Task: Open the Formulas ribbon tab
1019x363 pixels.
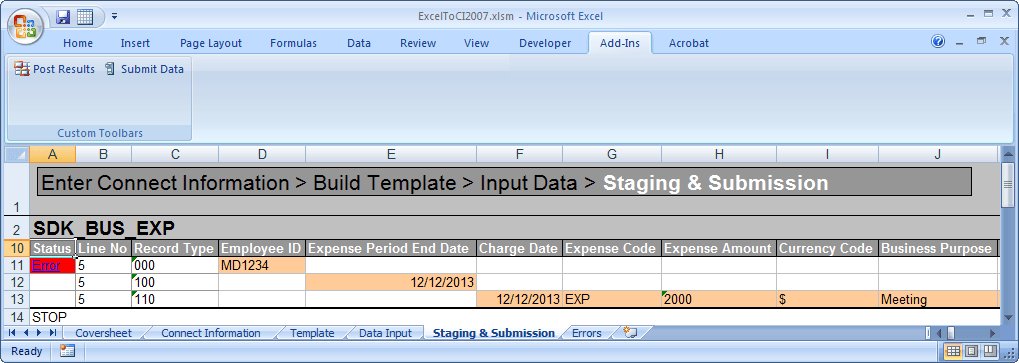Action: tap(293, 44)
